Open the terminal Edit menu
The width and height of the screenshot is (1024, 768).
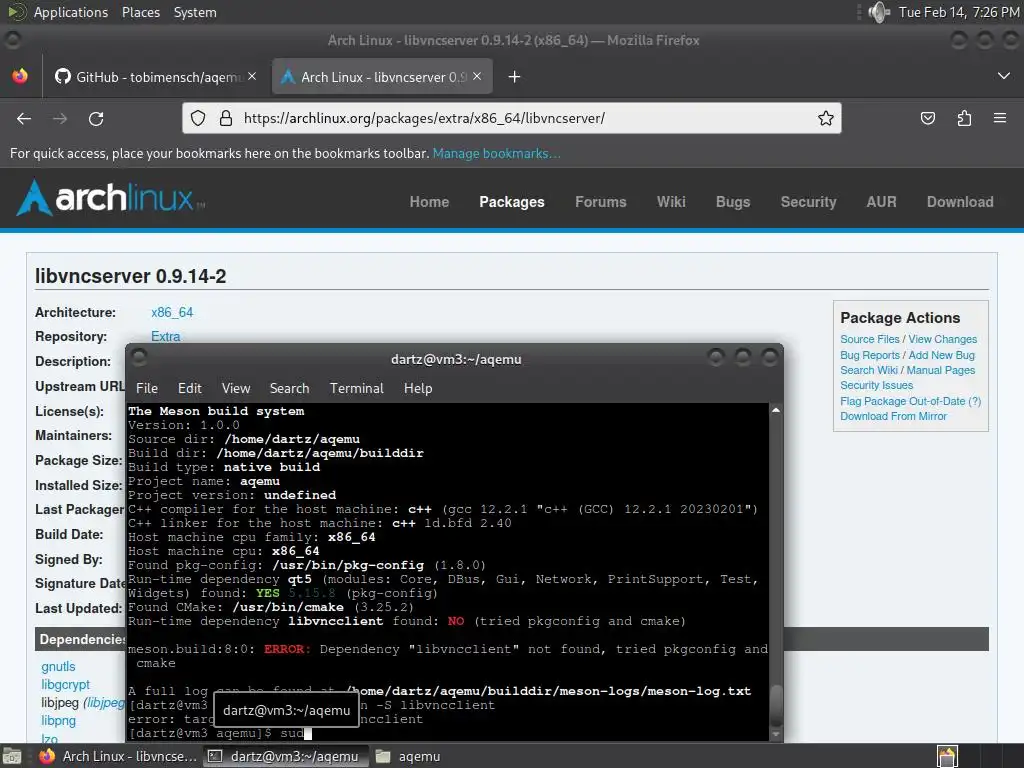pyautogui.click(x=189, y=388)
